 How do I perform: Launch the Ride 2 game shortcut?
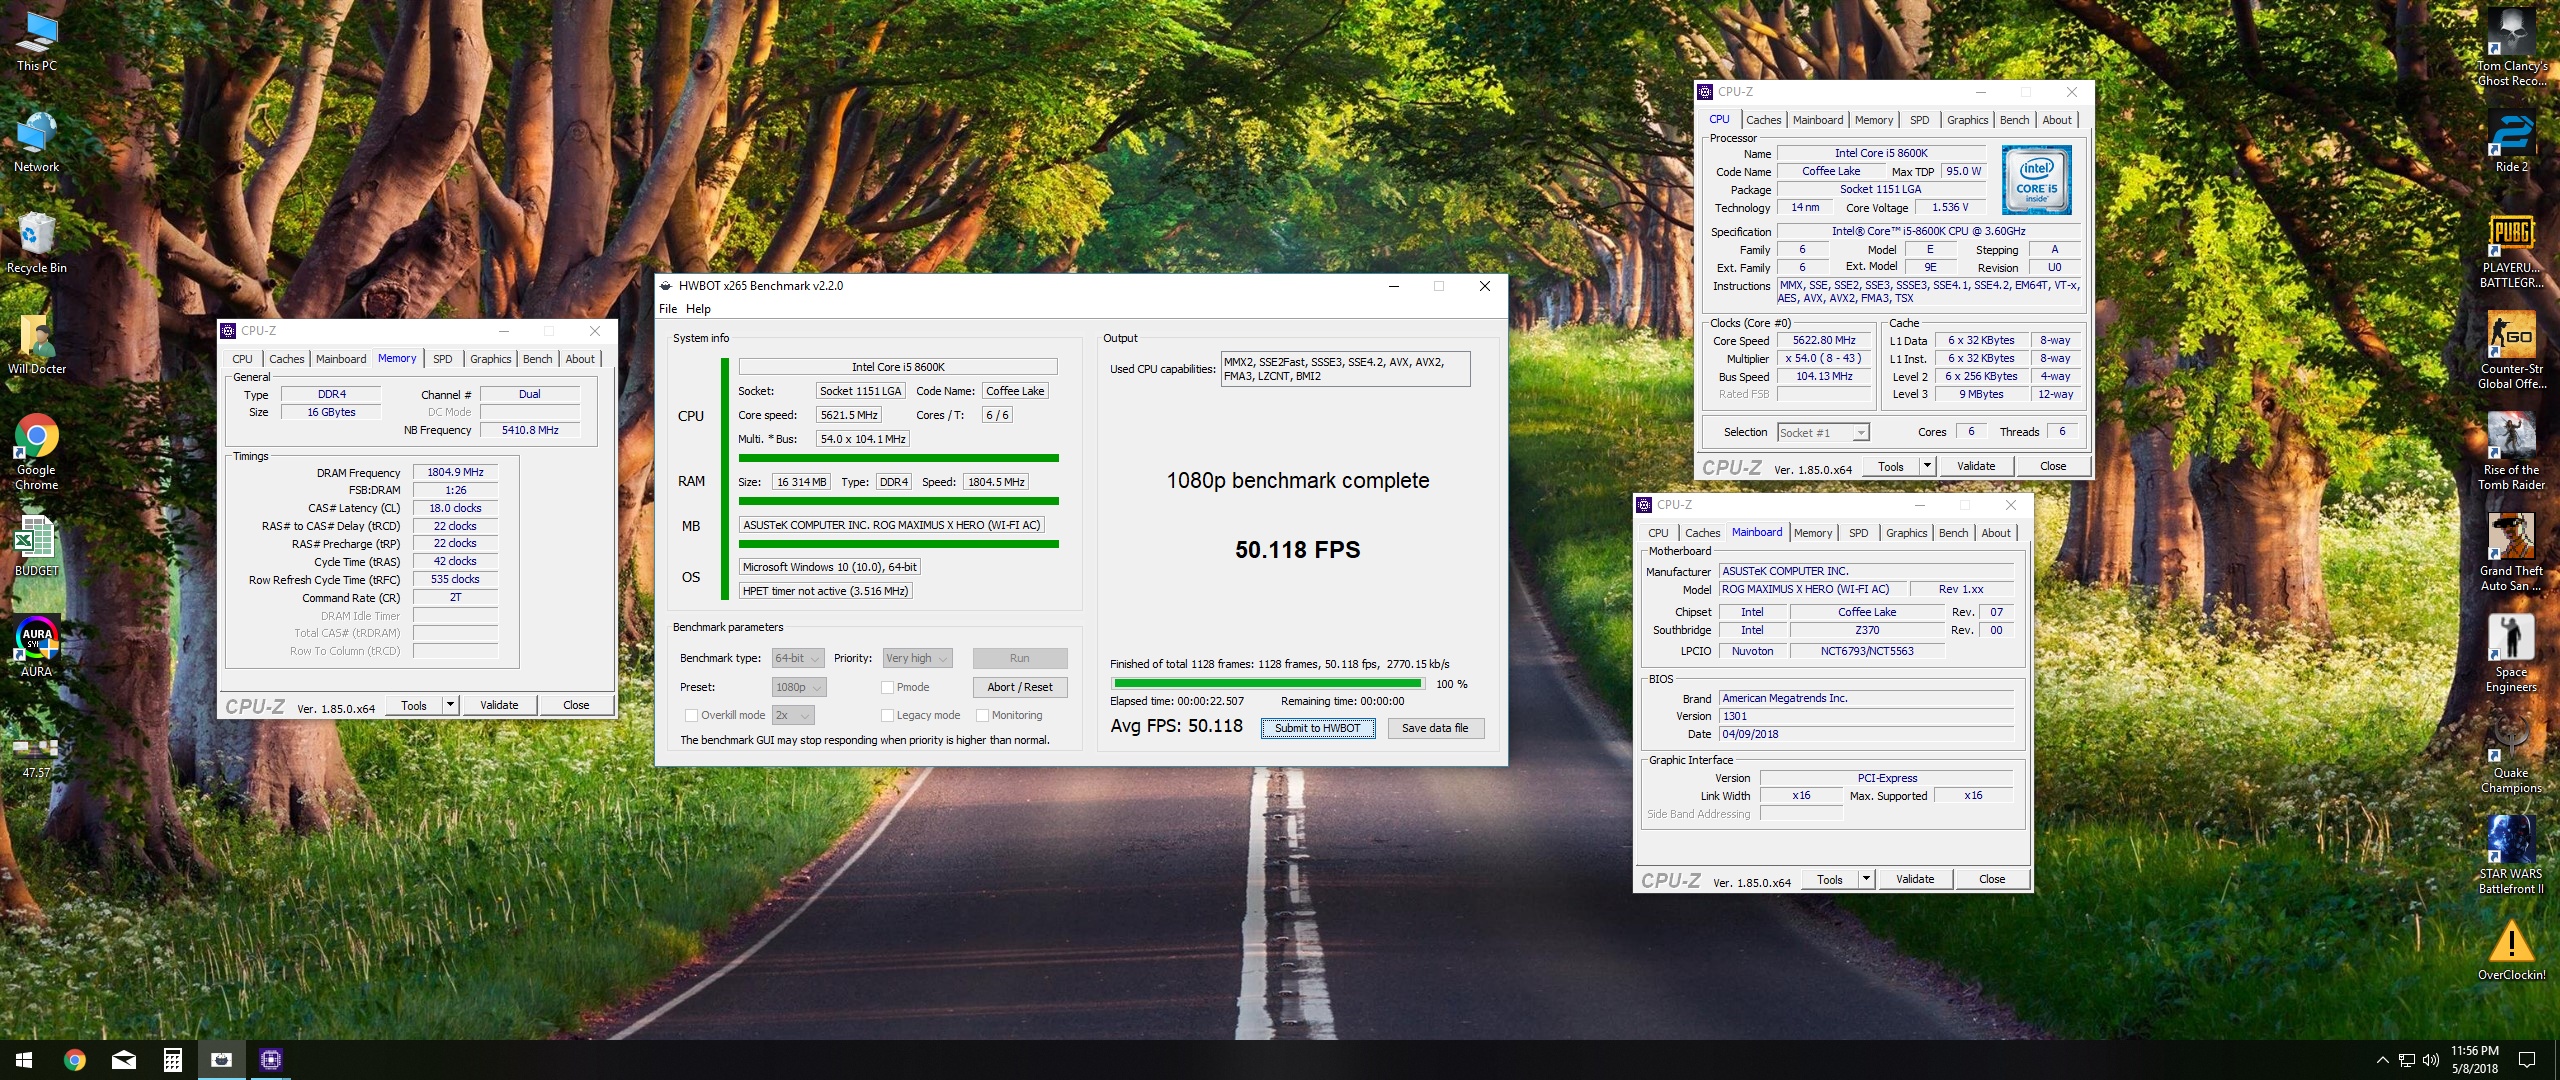tap(2511, 142)
